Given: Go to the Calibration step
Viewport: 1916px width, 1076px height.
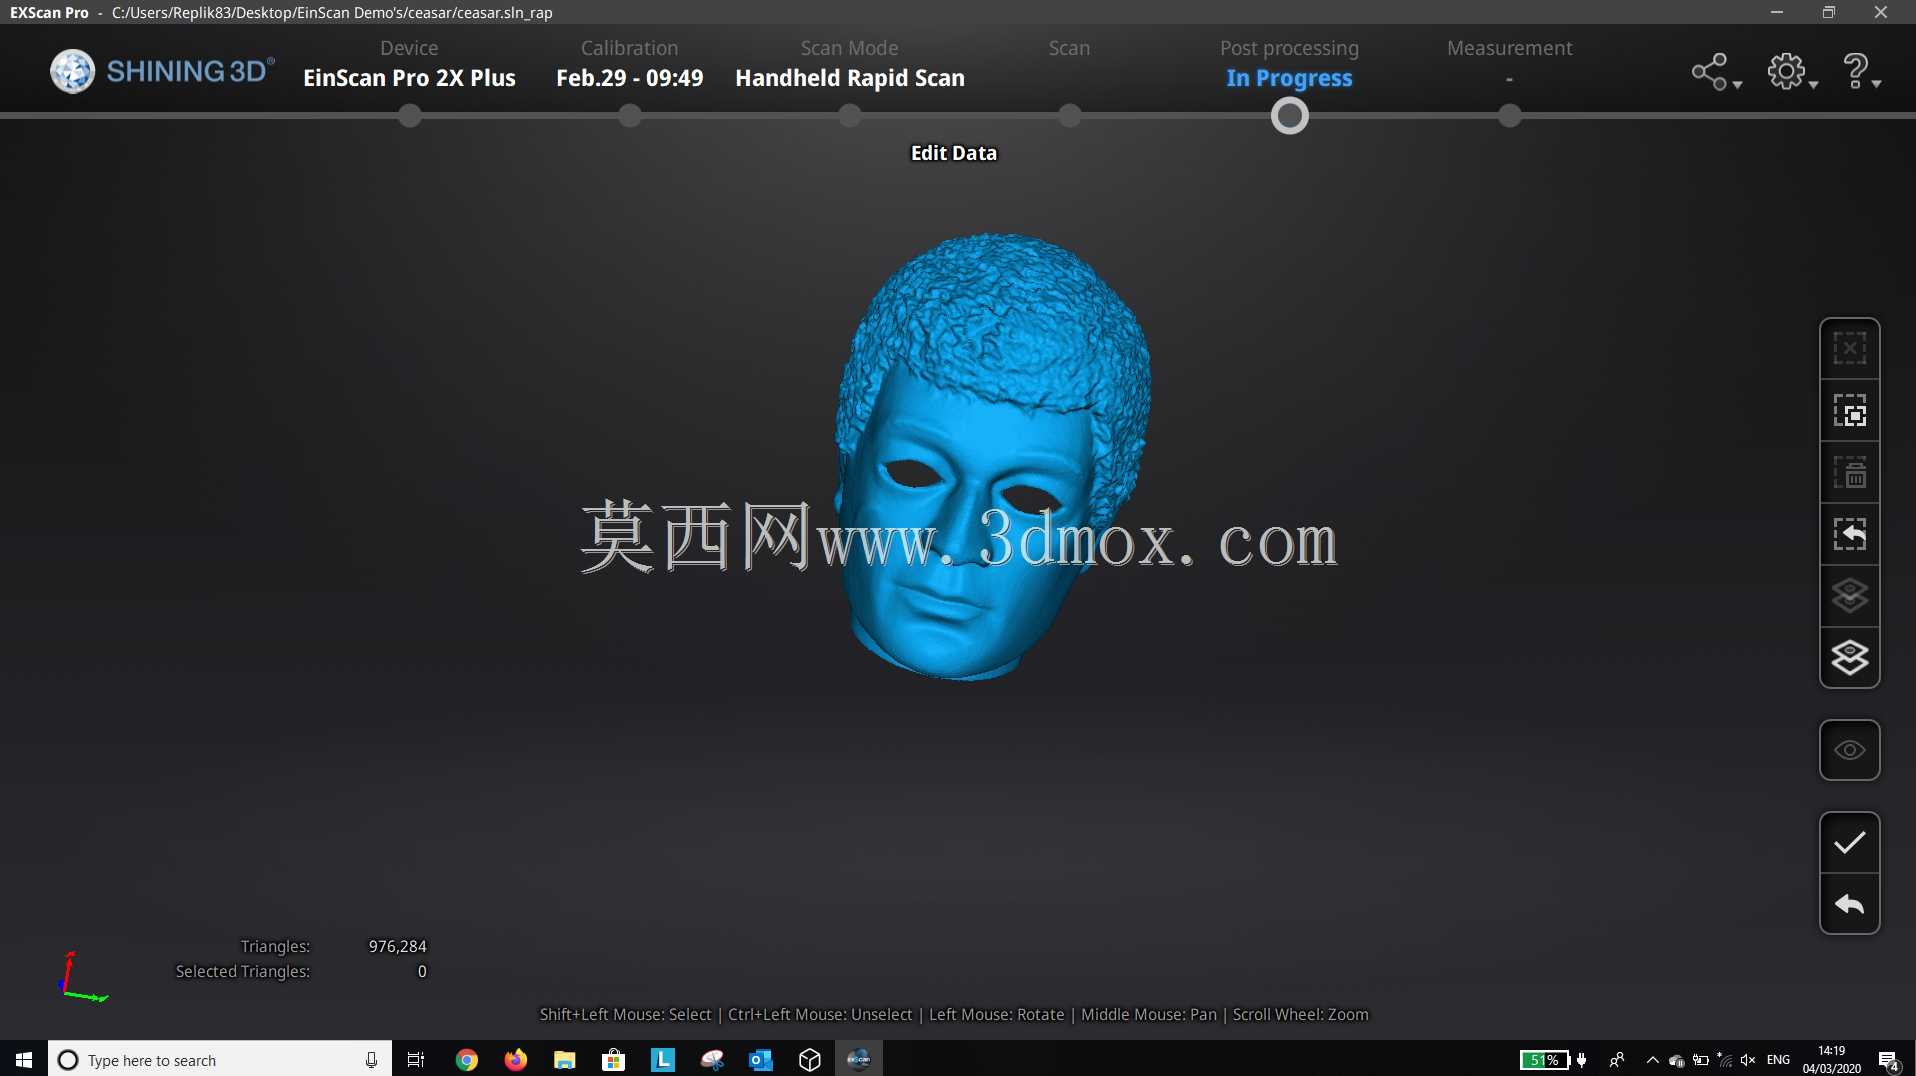Looking at the screenshot, I should click(x=629, y=48).
